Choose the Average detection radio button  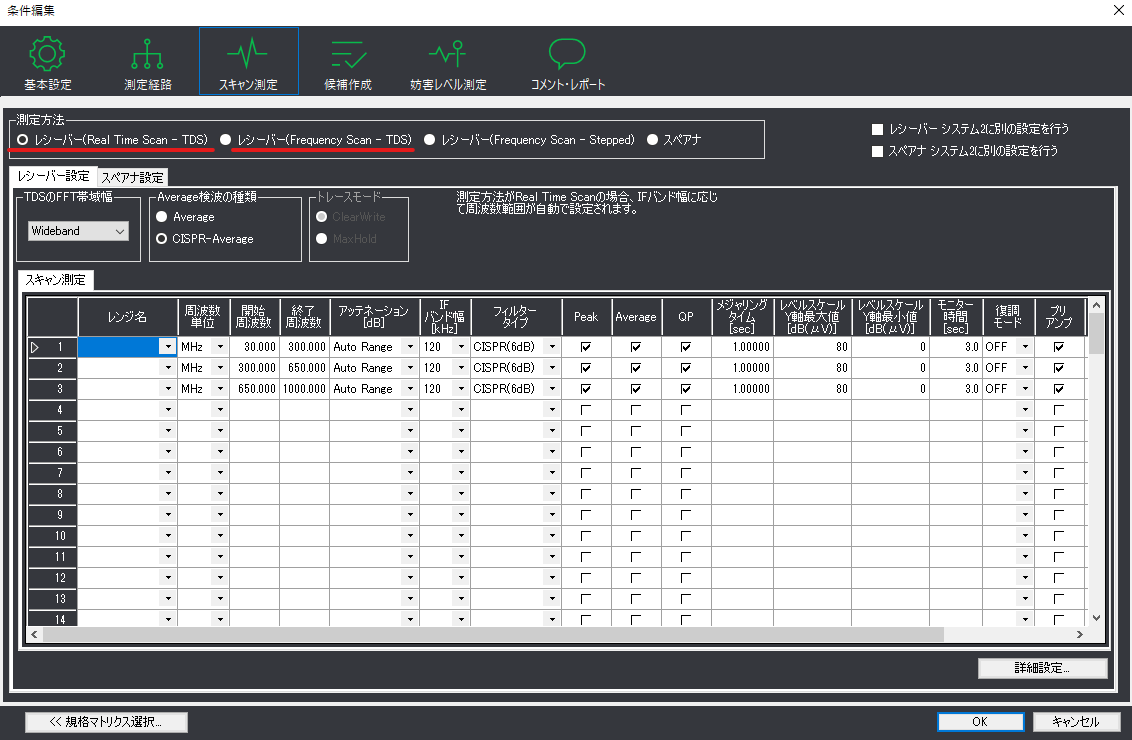[x=162, y=217]
